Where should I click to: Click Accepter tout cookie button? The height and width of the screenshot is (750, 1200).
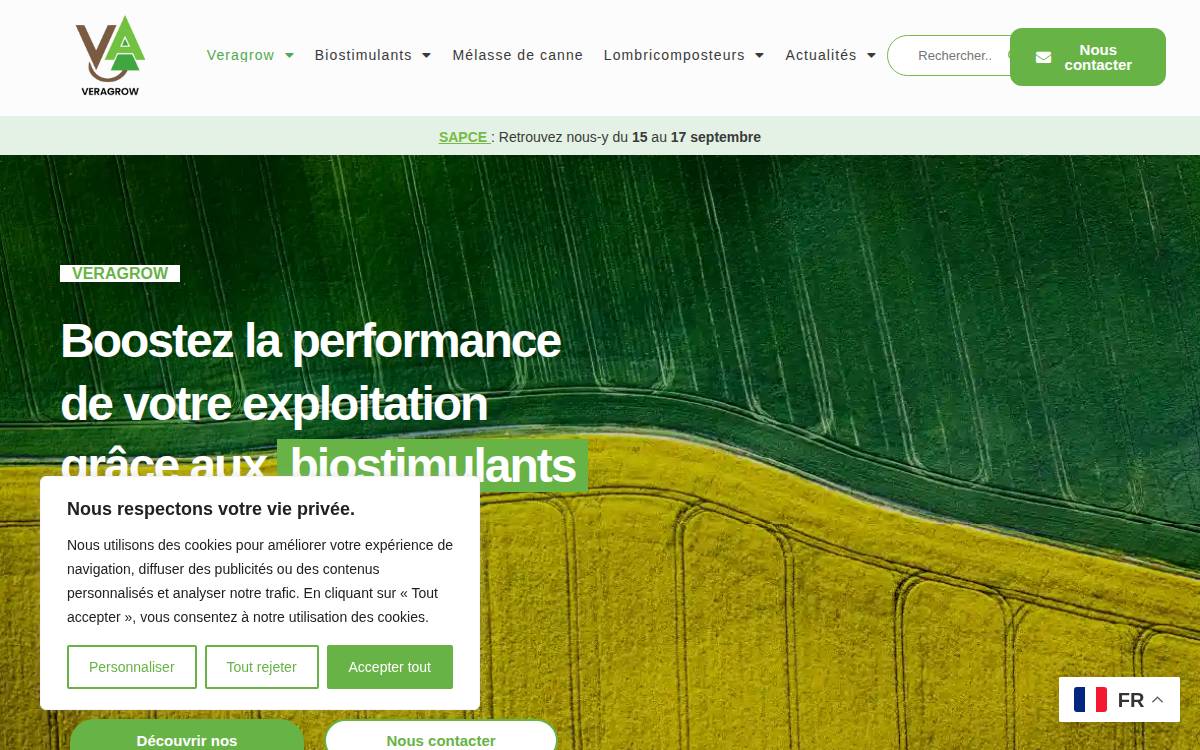pyautogui.click(x=390, y=667)
